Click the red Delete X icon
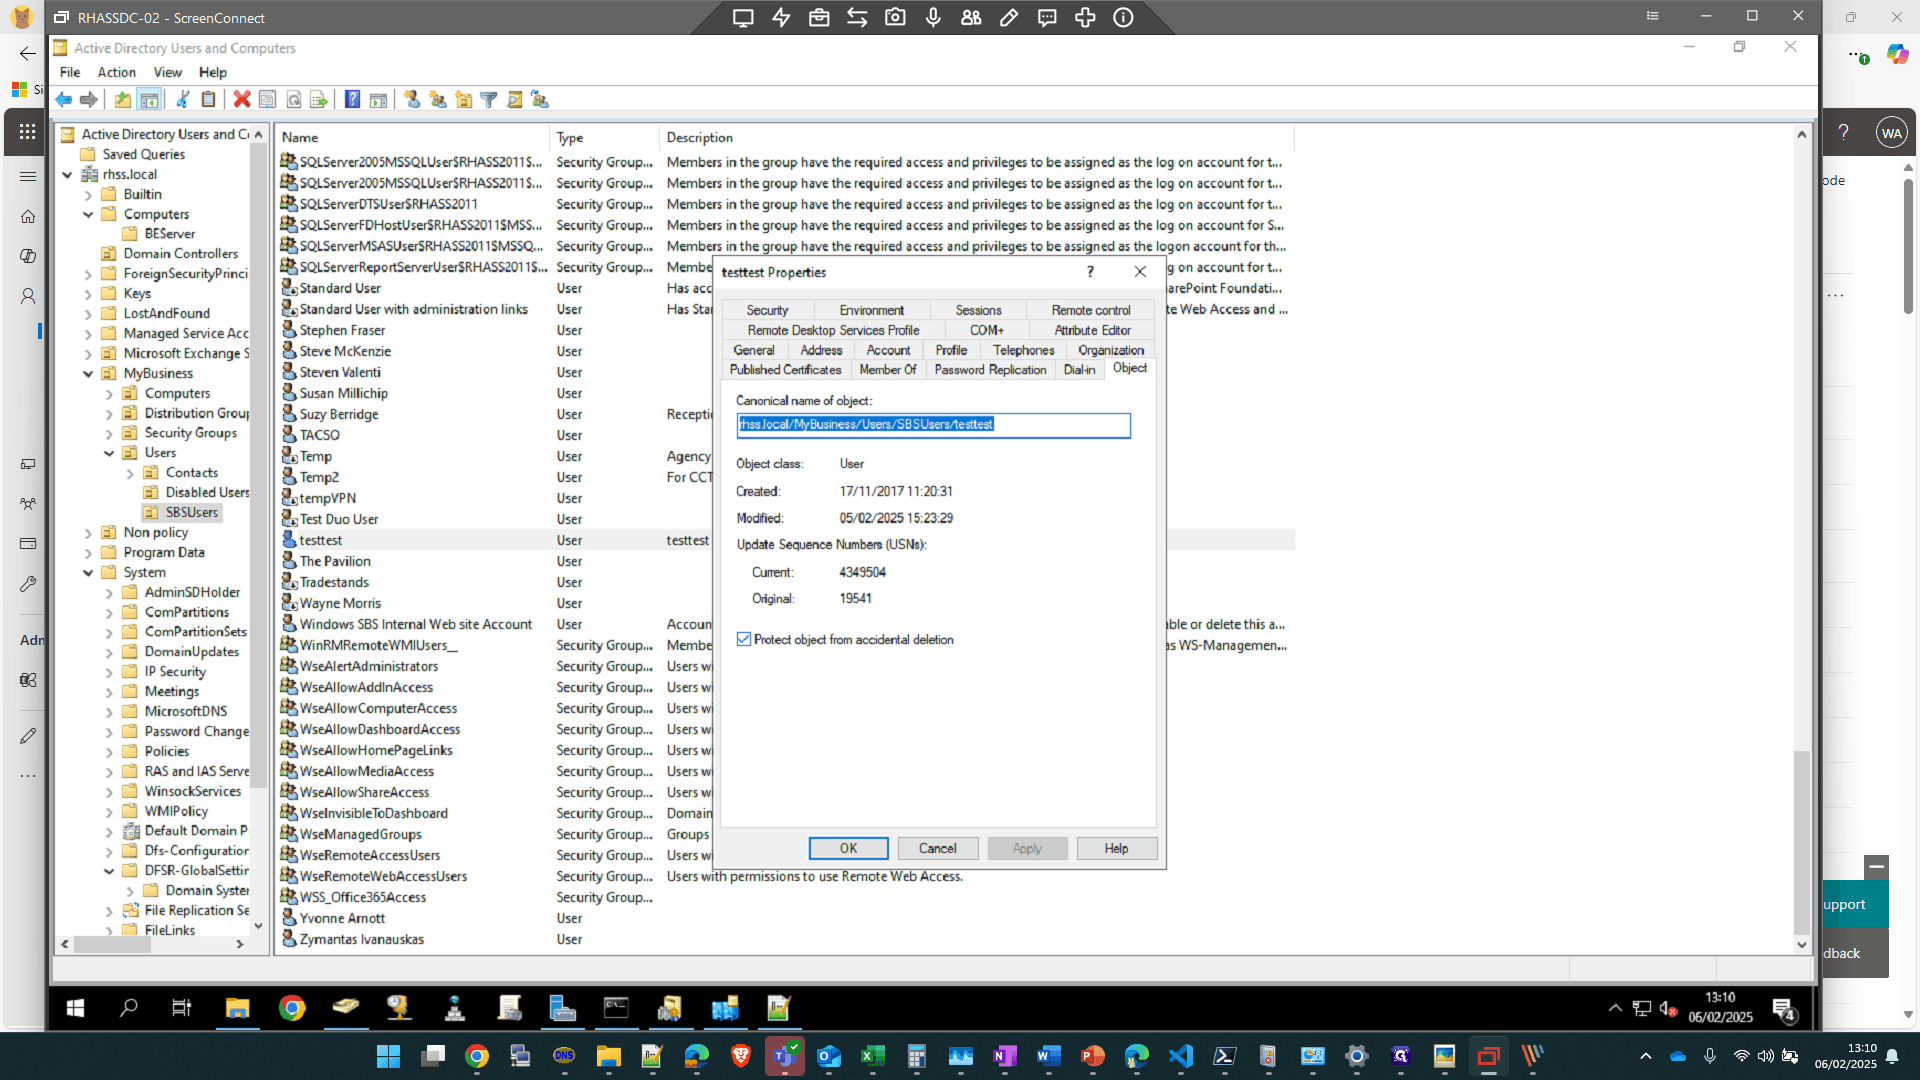The width and height of the screenshot is (1920, 1080). point(242,99)
